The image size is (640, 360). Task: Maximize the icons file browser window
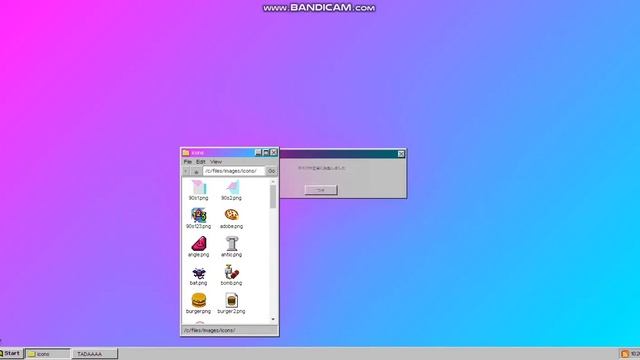coord(266,153)
